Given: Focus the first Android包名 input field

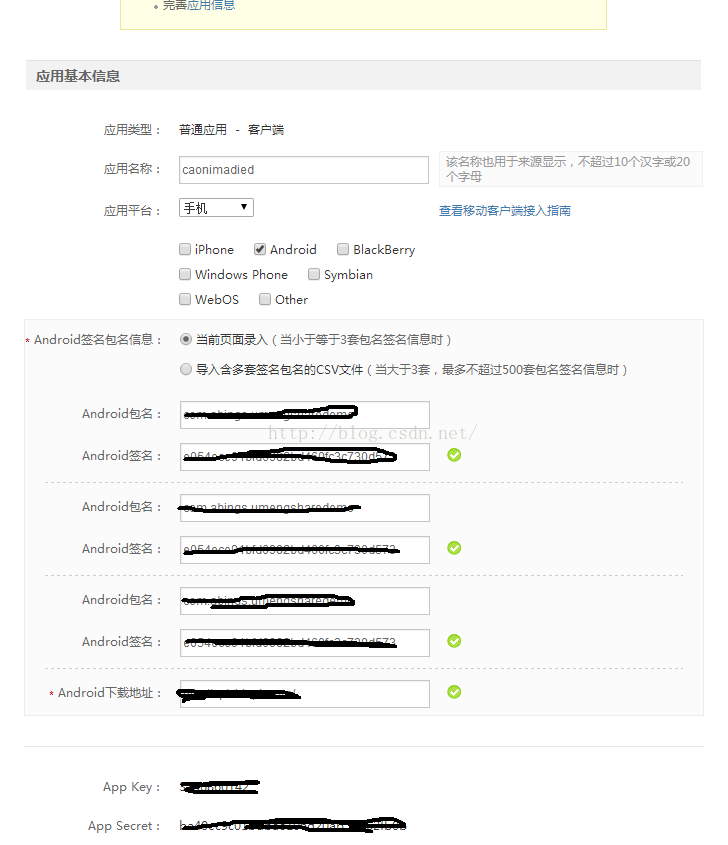Looking at the screenshot, I should (x=305, y=415).
